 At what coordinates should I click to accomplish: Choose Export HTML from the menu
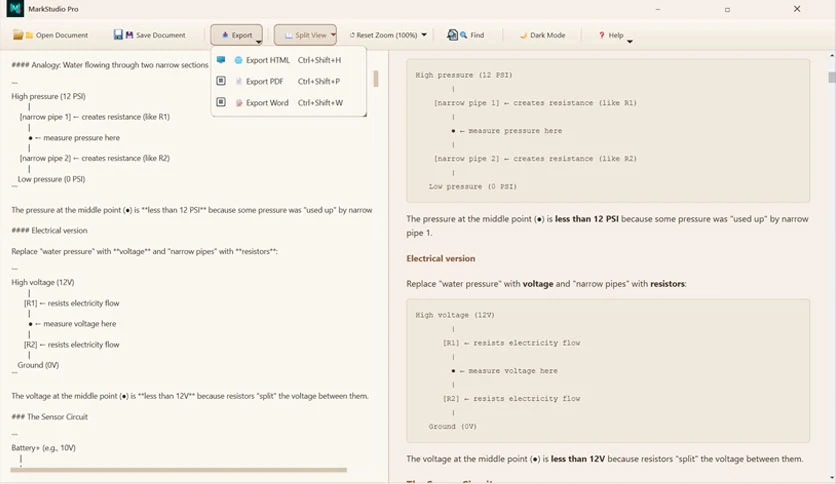[x=288, y=60]
